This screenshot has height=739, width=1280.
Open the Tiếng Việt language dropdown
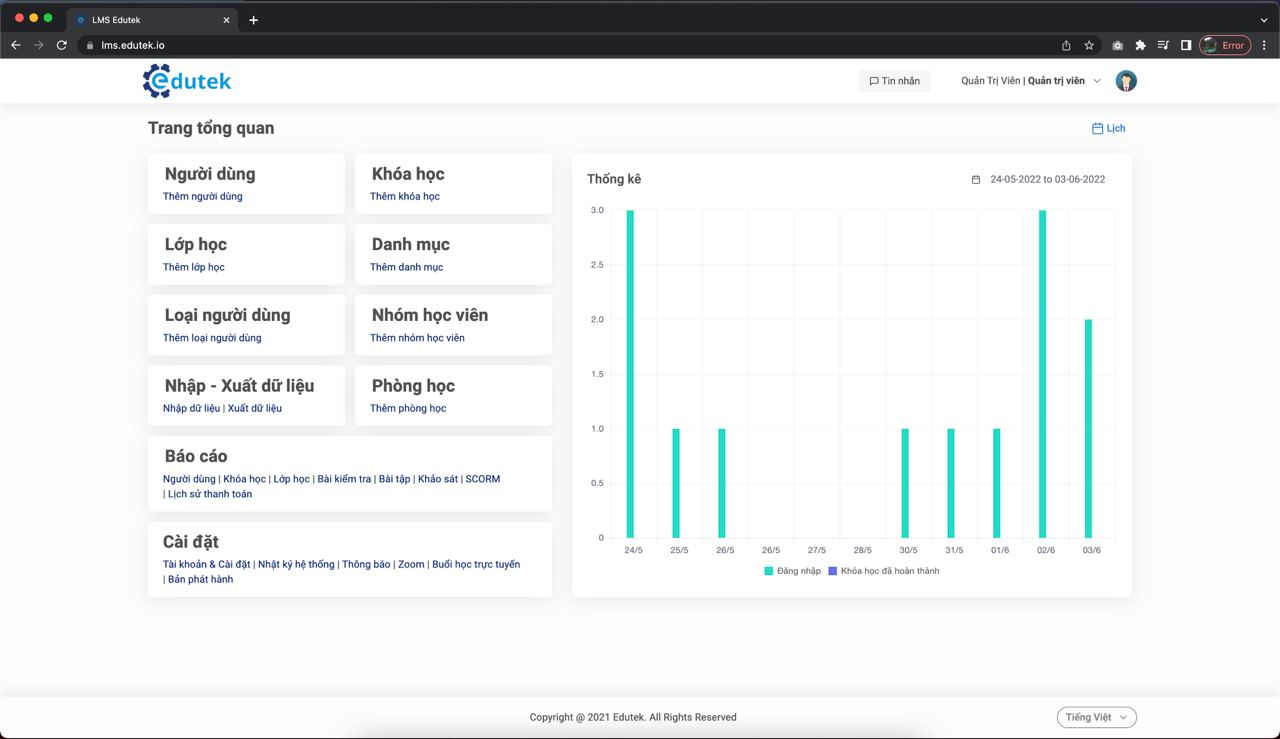1097,717
